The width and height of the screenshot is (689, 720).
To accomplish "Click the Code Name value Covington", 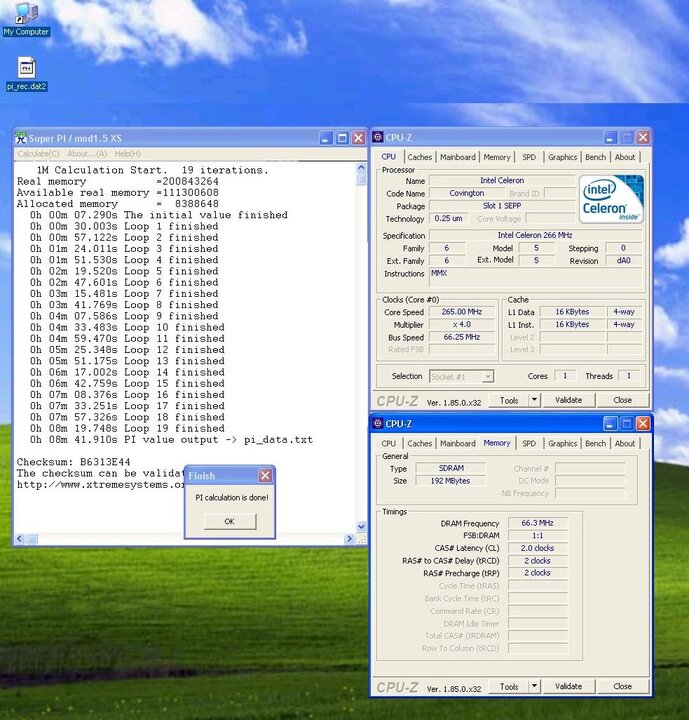I will pos(467,193).
